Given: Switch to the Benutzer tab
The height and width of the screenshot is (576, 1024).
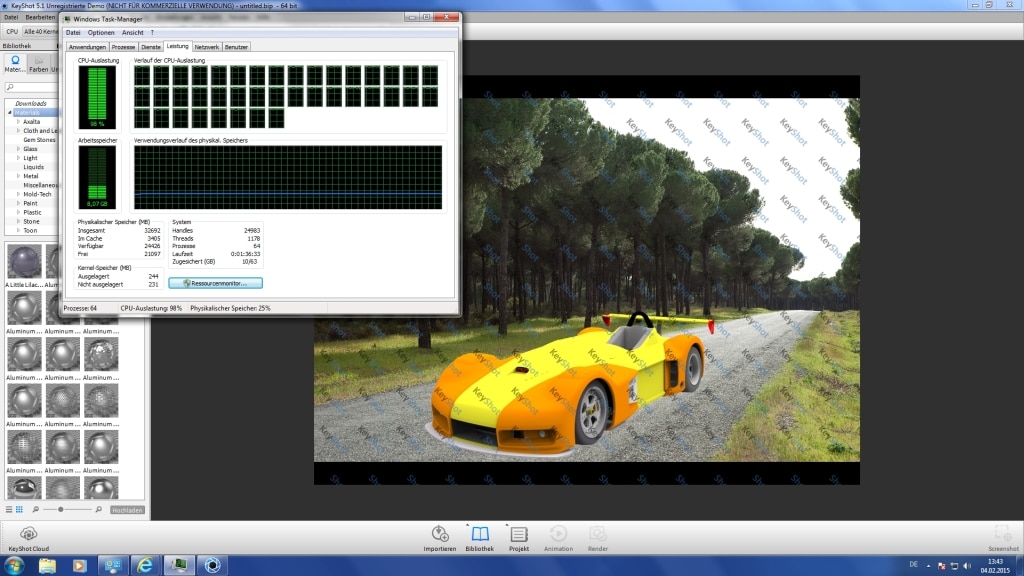Looking at the screenshot, I should tap(236, 47).
